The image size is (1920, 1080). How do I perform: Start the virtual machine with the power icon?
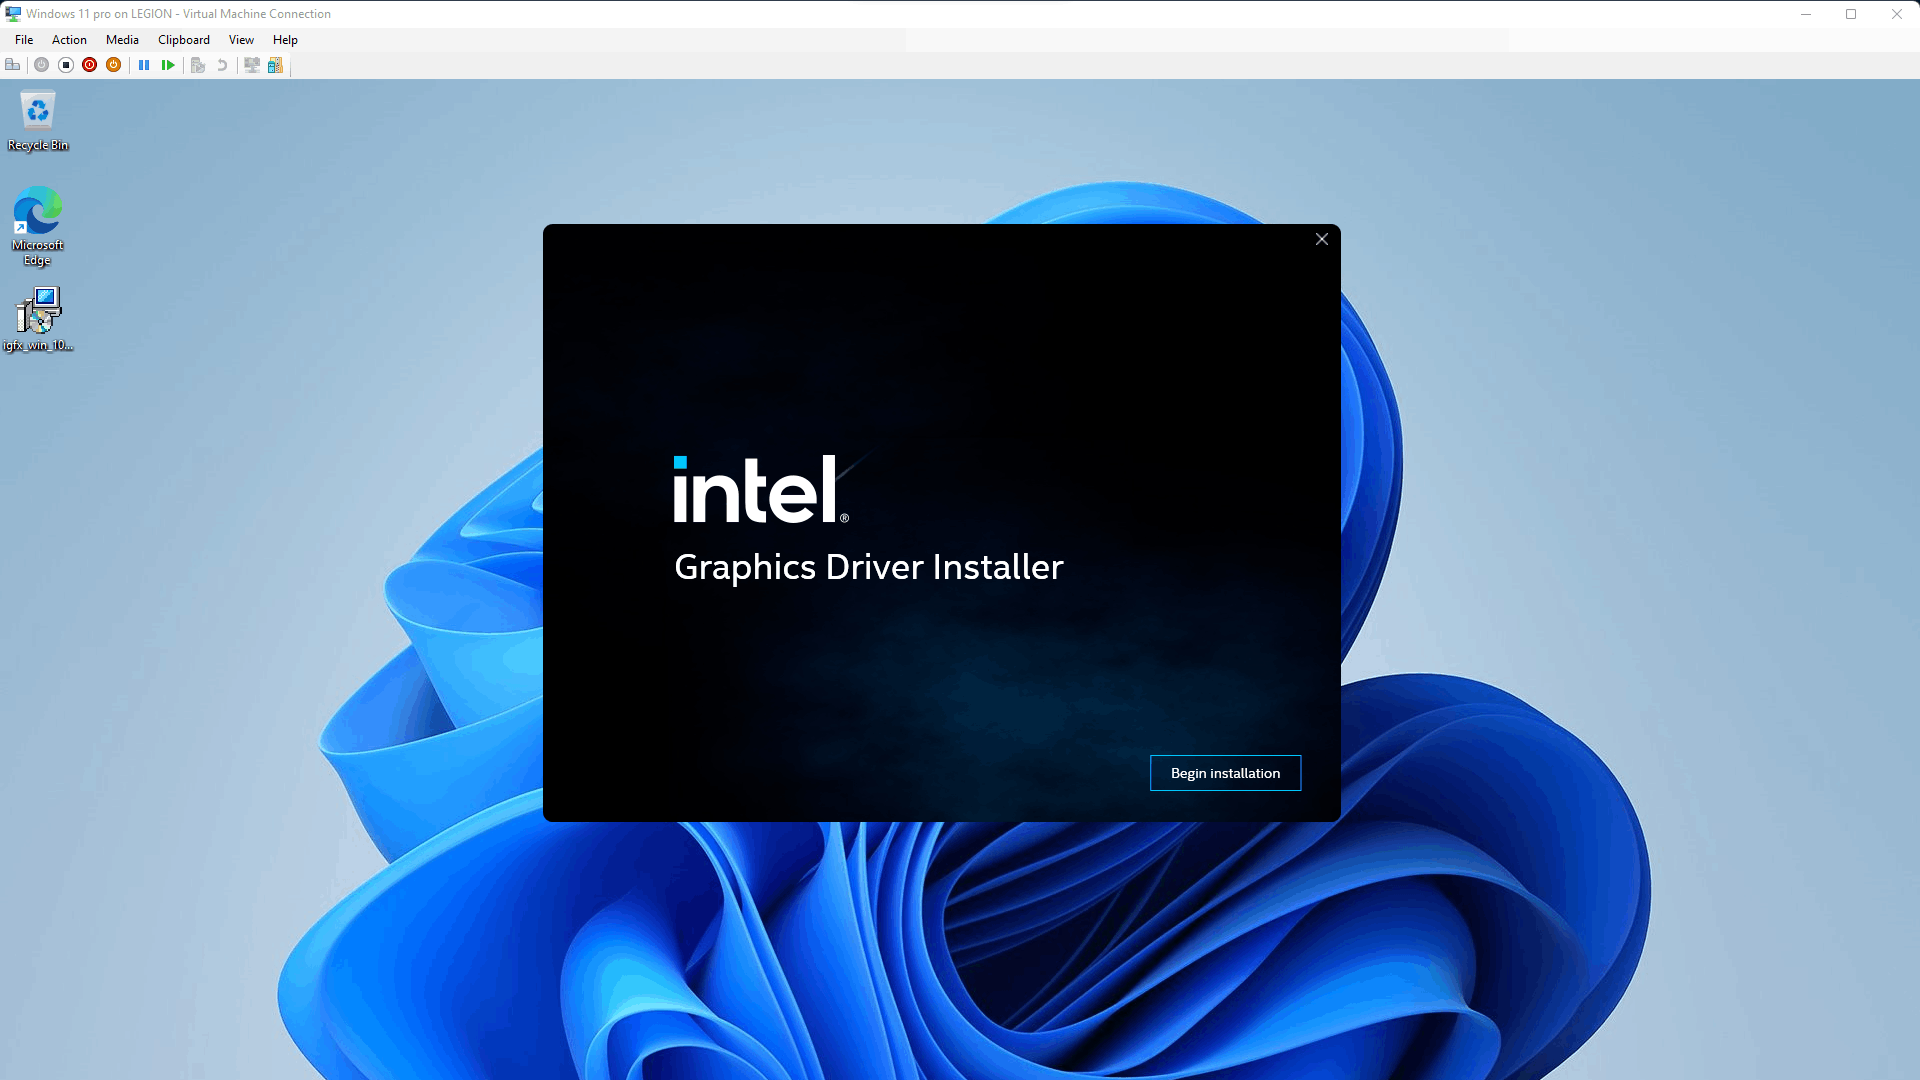coord(41,65)
